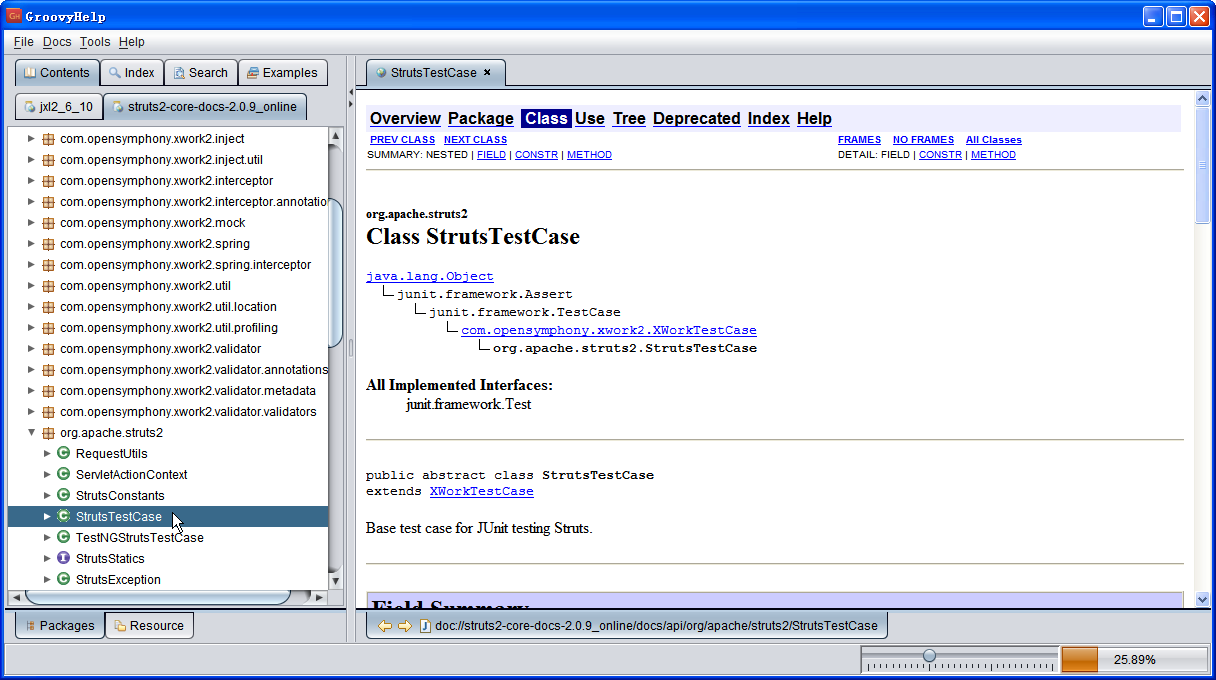Image resolution: width=1216 pixels, height=680 pixels.
Task: Click the All Classes link
Action: tap(994, 140)
